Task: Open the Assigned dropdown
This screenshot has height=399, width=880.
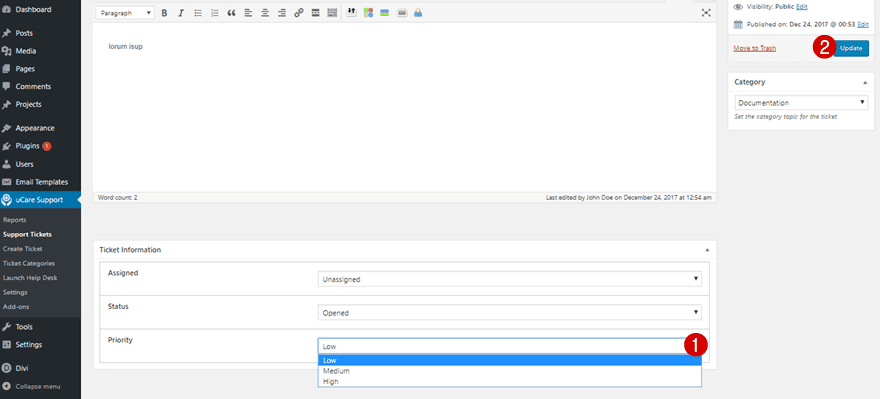Action: (510, 279)
